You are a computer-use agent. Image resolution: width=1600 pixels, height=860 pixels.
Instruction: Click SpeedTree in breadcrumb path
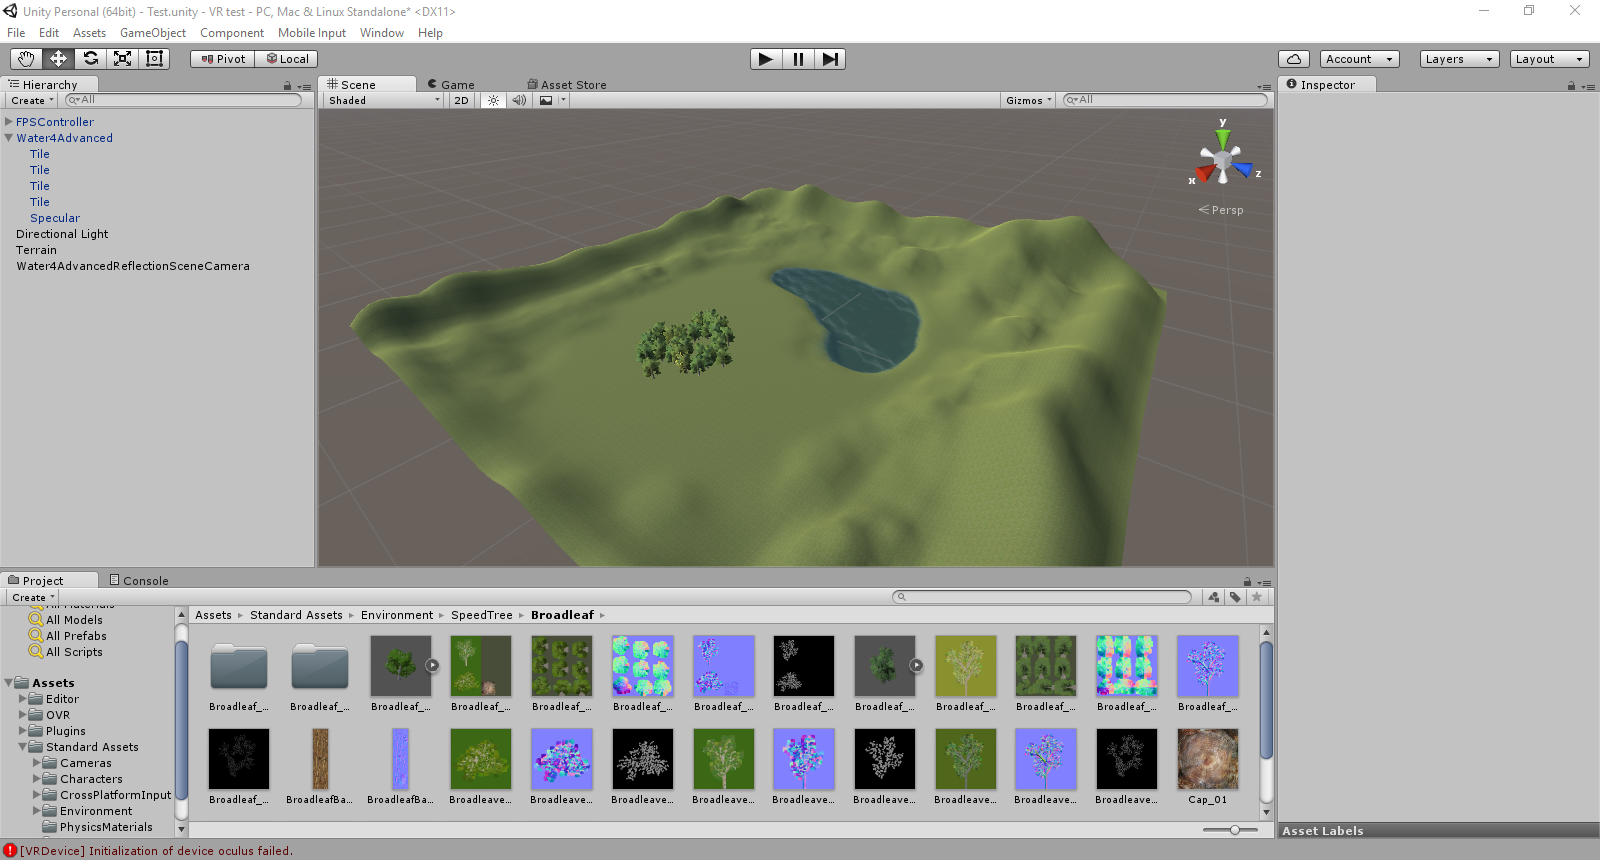(x=481, y=615)
